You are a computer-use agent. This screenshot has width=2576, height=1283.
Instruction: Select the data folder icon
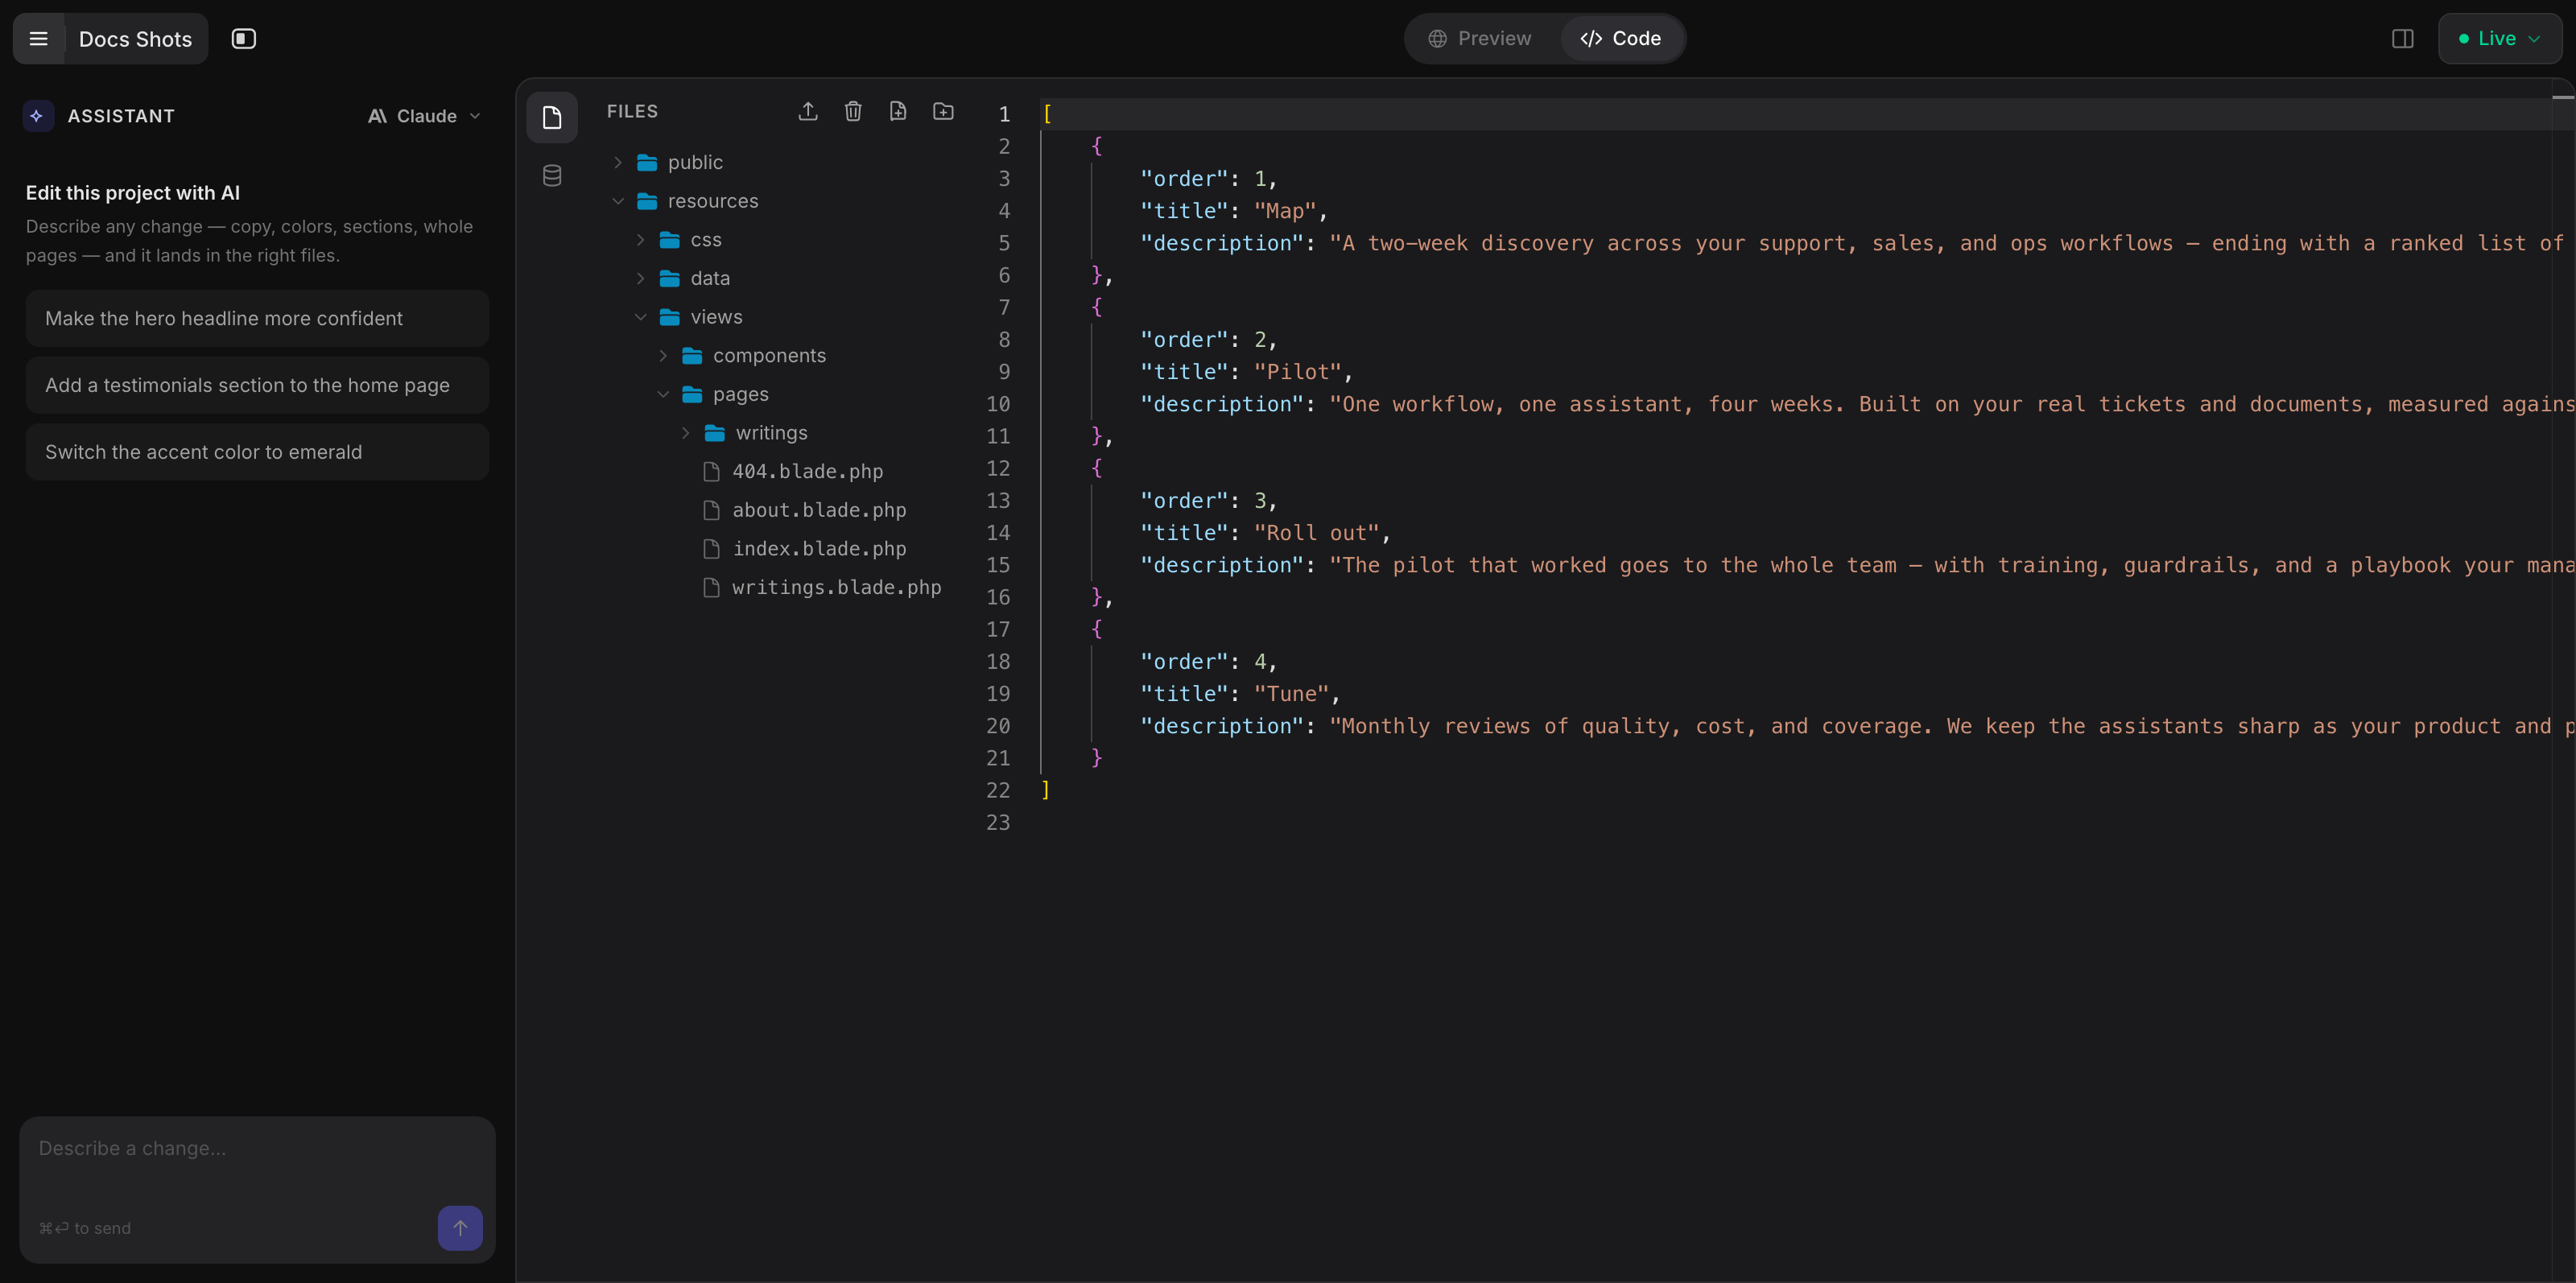670,278
